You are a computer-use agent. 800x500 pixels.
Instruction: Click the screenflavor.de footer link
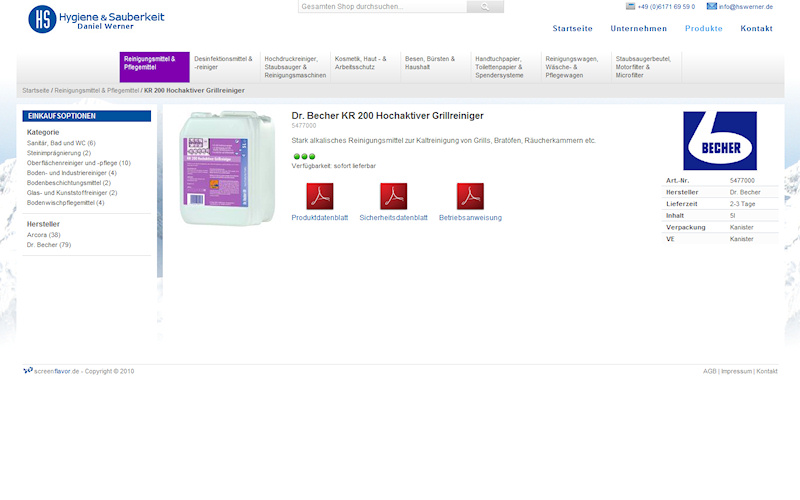pyautogui.click(x=57, y=371)
